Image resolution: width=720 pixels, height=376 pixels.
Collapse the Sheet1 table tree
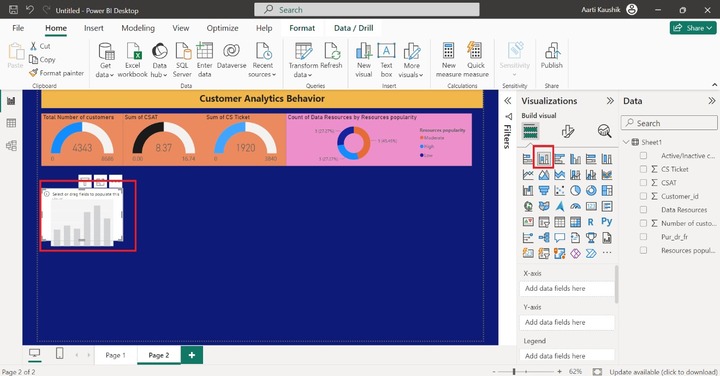(626, 142)
